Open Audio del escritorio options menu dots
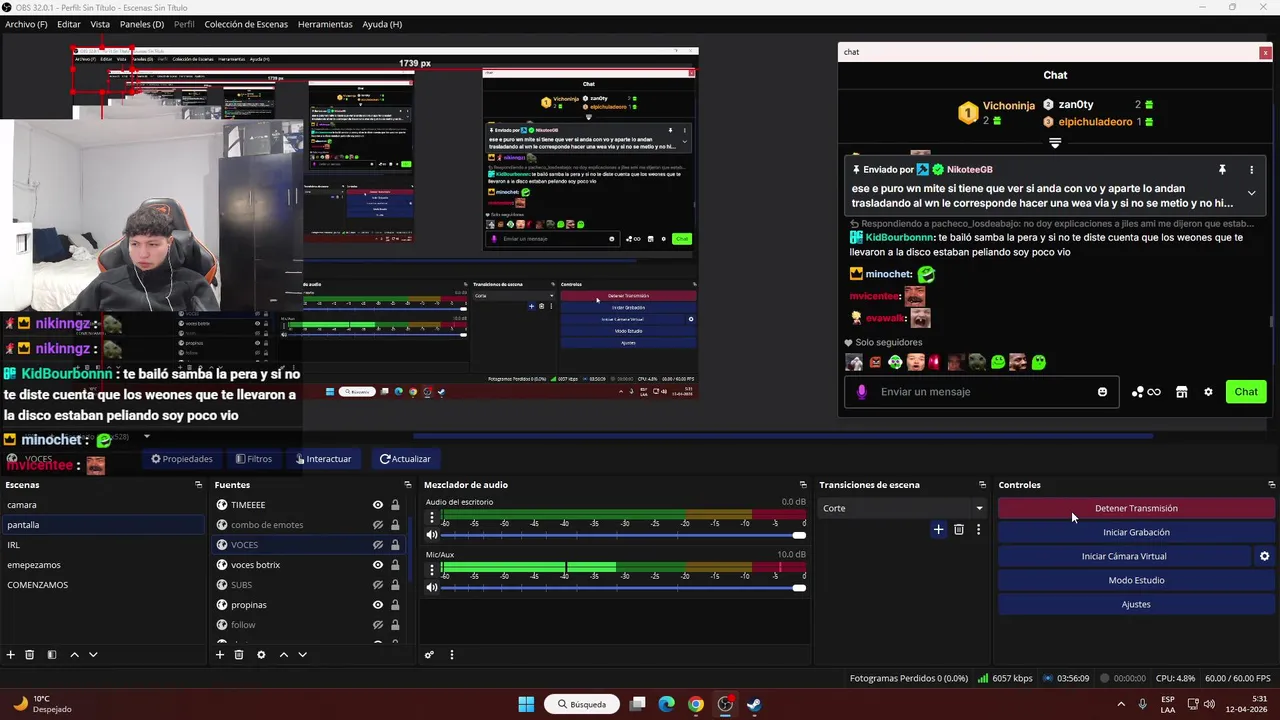The width and height of the screenshot is (1280, 720). click(432, 518)
